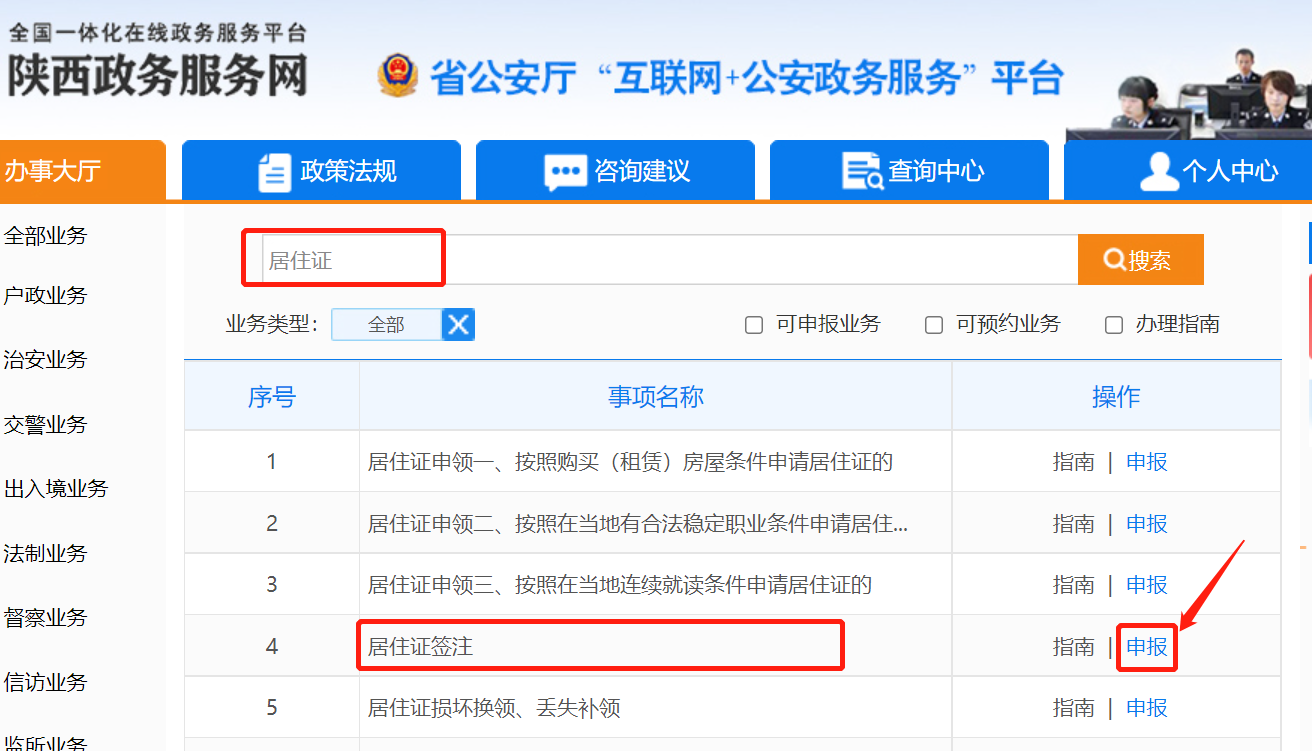This screenshot has height=751, width=1312.
Task: Click the magnifier icon in 搜索 button
Action: pyautogui.click(x=1114, y=260)
